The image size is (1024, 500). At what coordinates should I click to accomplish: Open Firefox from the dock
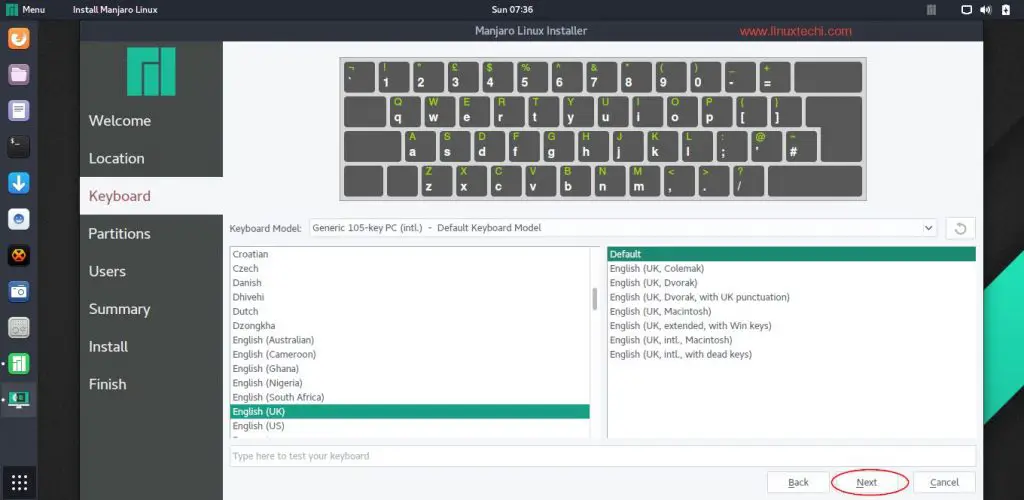click(x=18, y=38)
